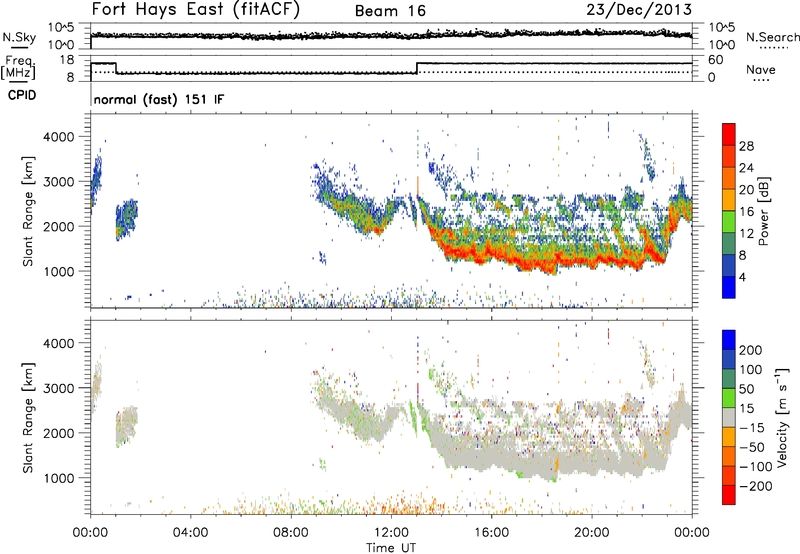Select the power panel "Slant Range [km]" label
The height and width of the screenshot is (554, 800).
pos(29,211)
